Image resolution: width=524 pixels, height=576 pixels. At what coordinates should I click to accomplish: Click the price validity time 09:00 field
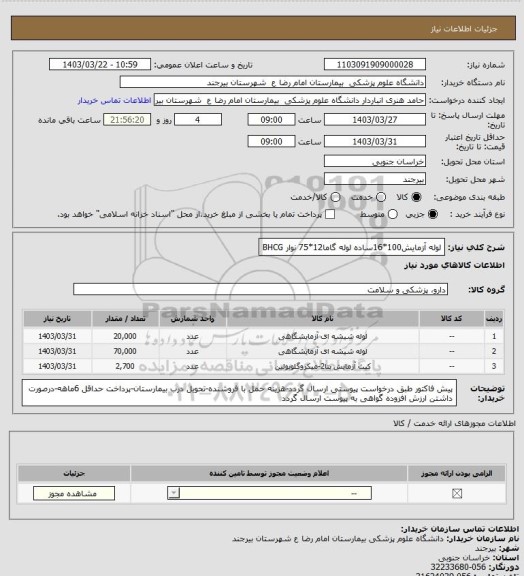click(x=272, y=141)
